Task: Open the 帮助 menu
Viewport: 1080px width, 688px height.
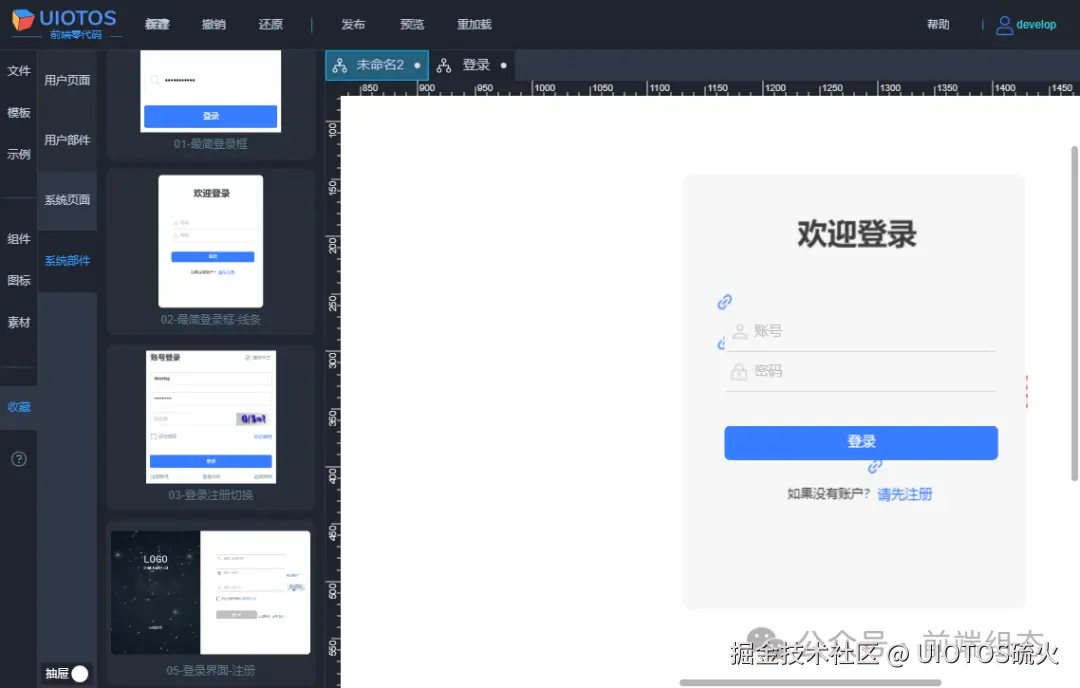Action: click(937, 24)
